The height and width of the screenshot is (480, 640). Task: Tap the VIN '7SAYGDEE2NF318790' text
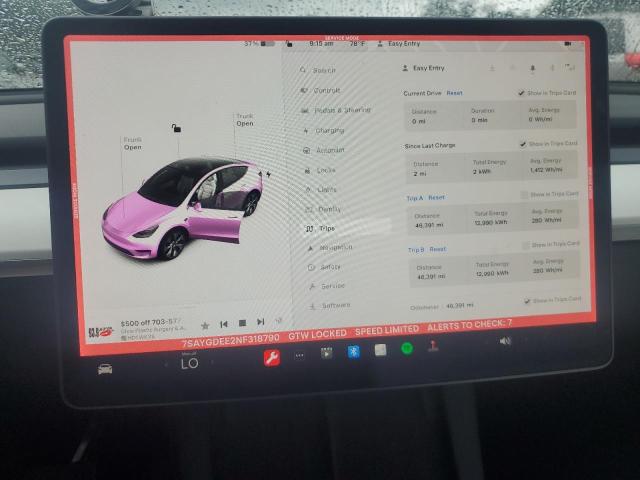point(231,340)
